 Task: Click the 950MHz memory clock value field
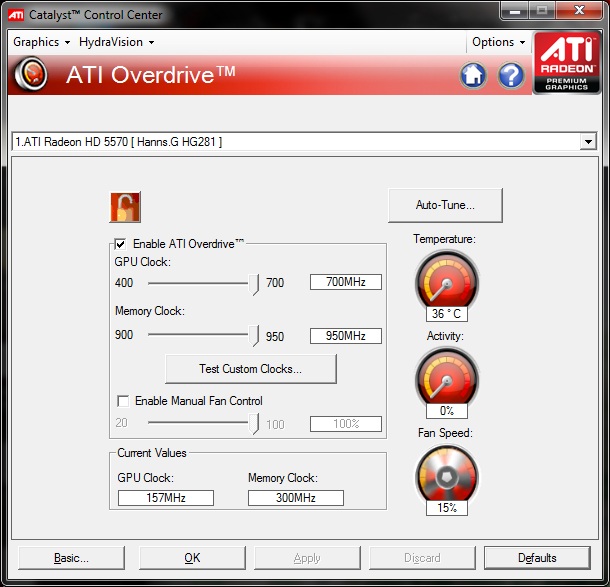(345, 336)
